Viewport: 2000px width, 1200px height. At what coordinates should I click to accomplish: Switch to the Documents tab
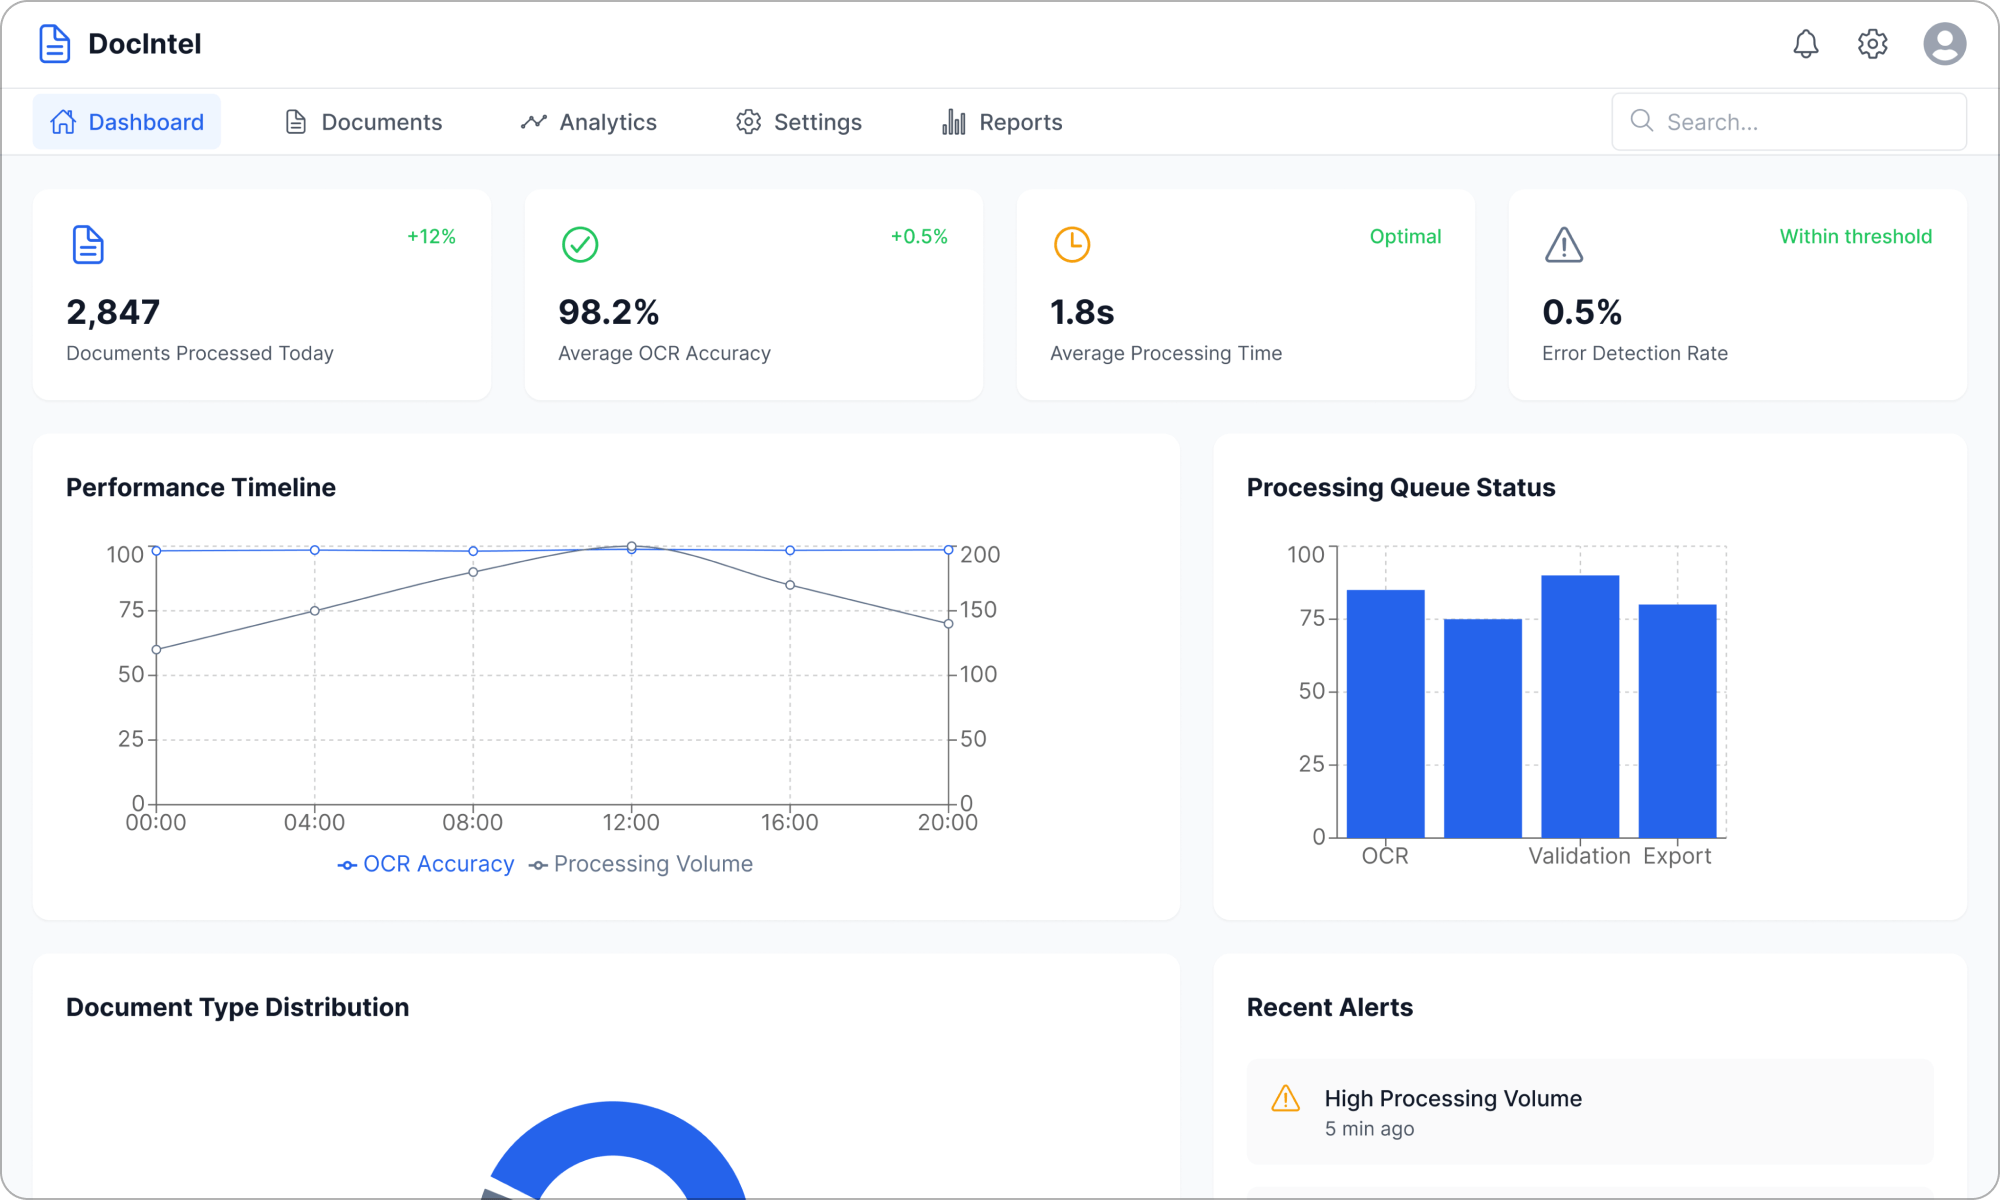point(363,121)
